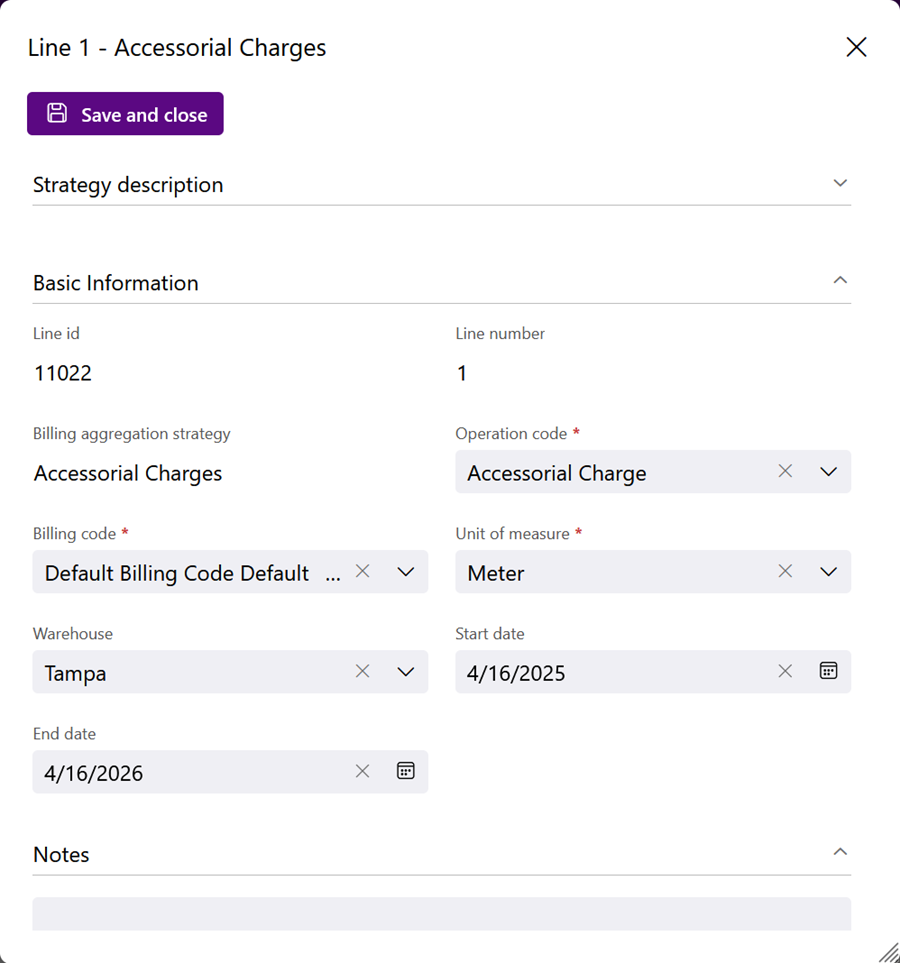Open the End date calendar picker
Viewport: 900px width, 963px height.
click(x=405, y=771)
